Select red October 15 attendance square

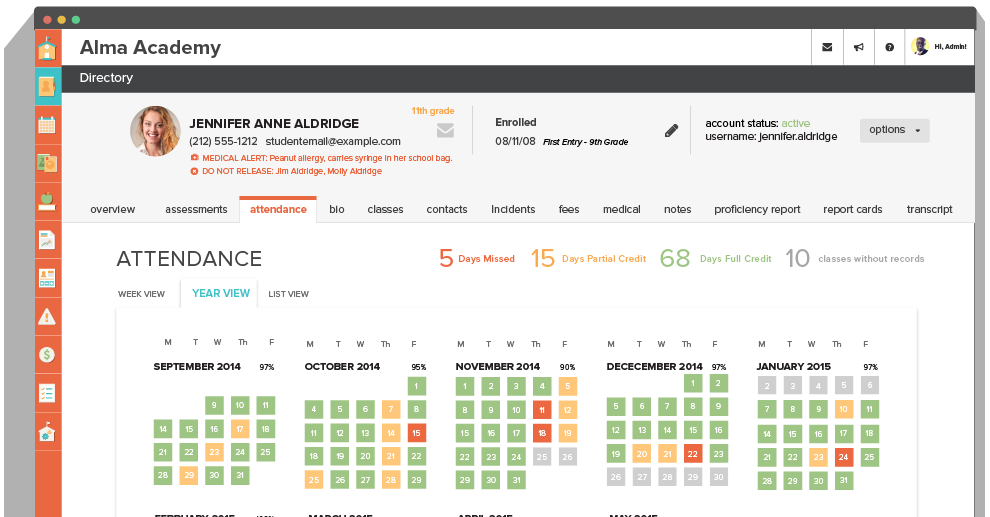pos(416,433)
